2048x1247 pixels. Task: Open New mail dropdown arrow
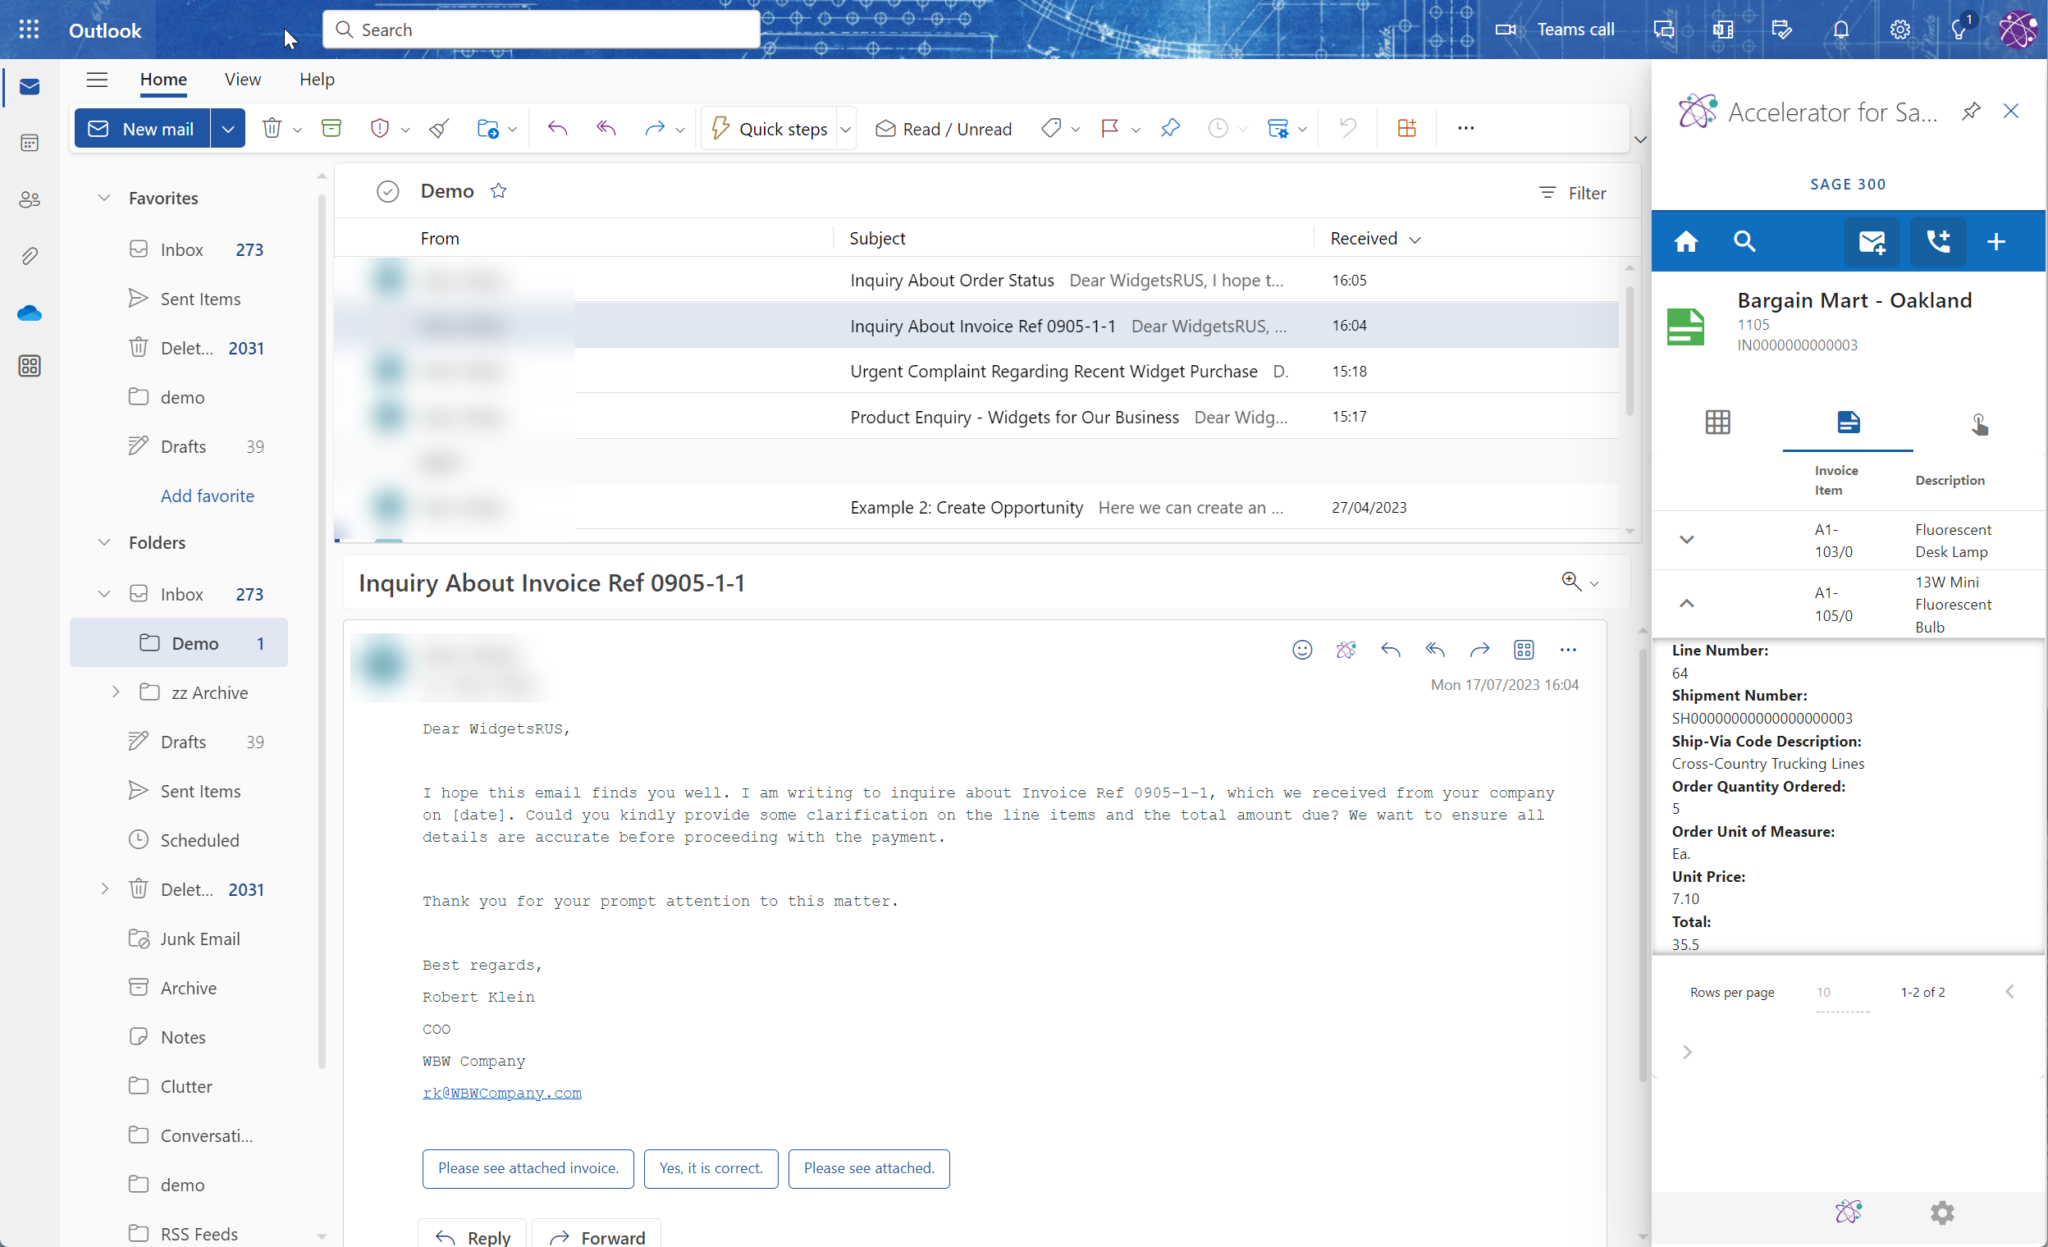pos(228,129)
